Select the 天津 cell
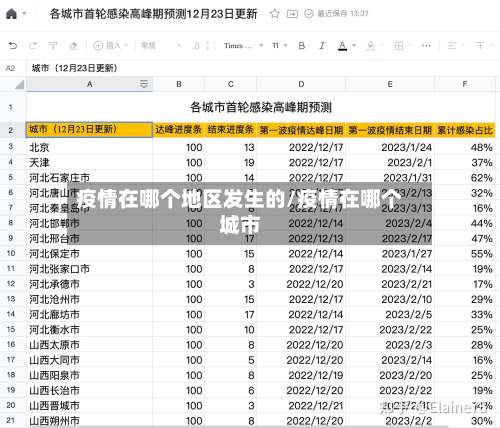Image resolution: width=500 pixels, height=428 pixels. tap(89, 163)
